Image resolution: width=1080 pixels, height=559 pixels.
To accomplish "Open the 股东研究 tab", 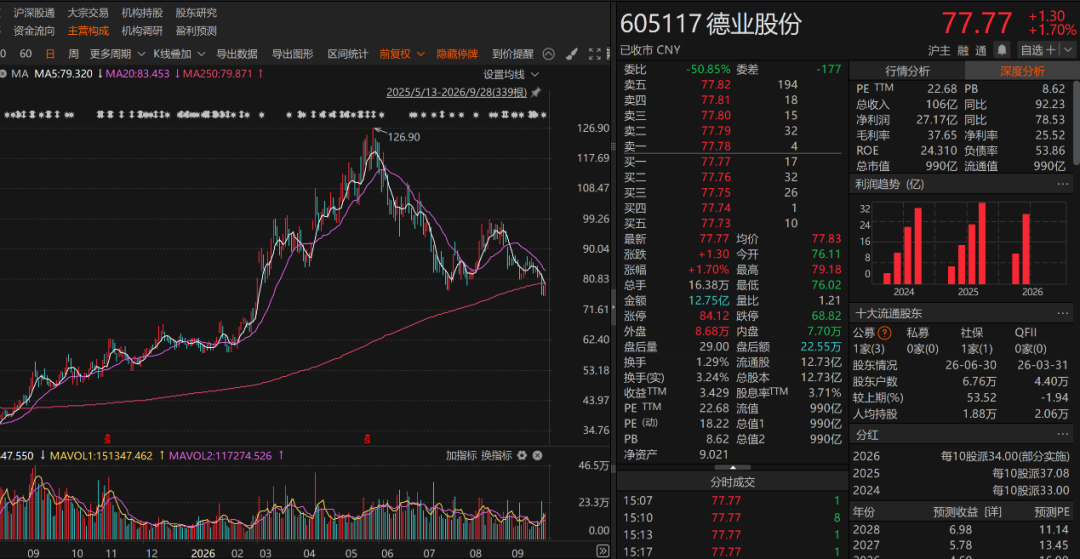I will [196, 12].
